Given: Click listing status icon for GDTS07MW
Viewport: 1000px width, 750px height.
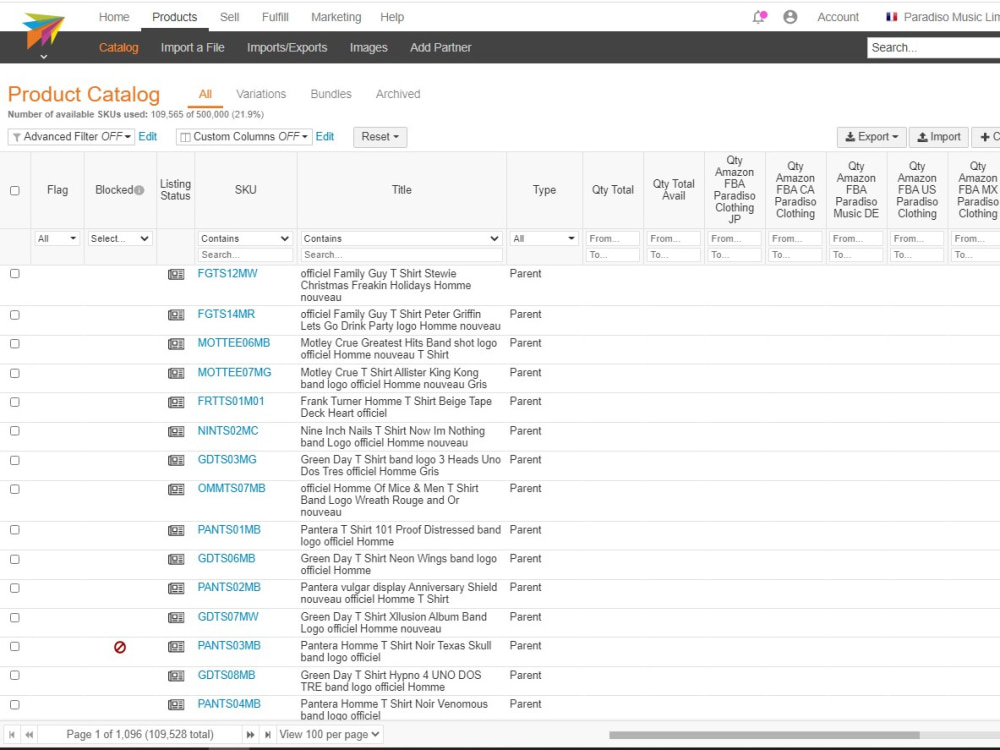Looking at the screenshot, I should tap(176, 617).
